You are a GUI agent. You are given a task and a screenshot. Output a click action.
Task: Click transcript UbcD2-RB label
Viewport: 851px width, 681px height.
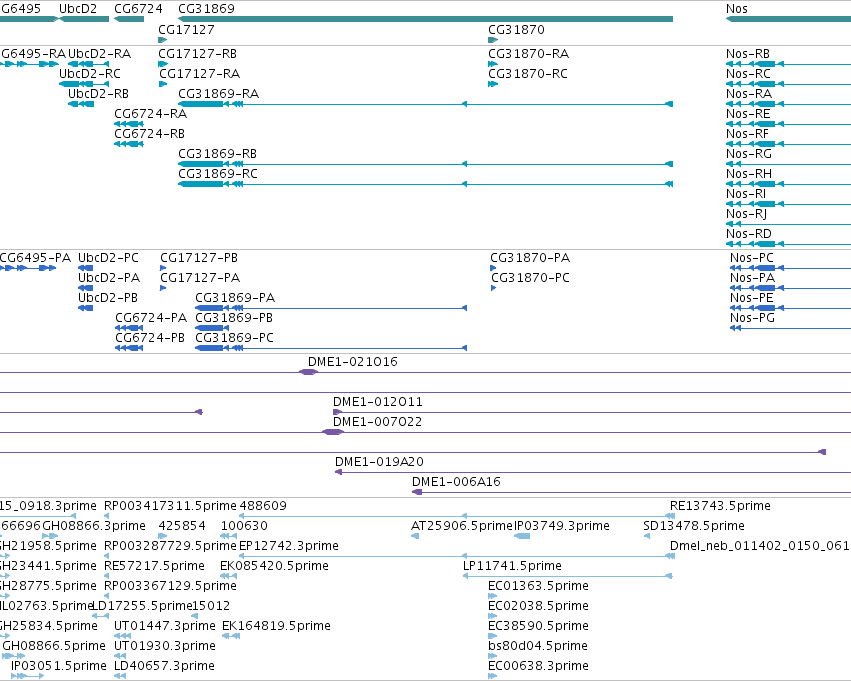coord(98,94)
